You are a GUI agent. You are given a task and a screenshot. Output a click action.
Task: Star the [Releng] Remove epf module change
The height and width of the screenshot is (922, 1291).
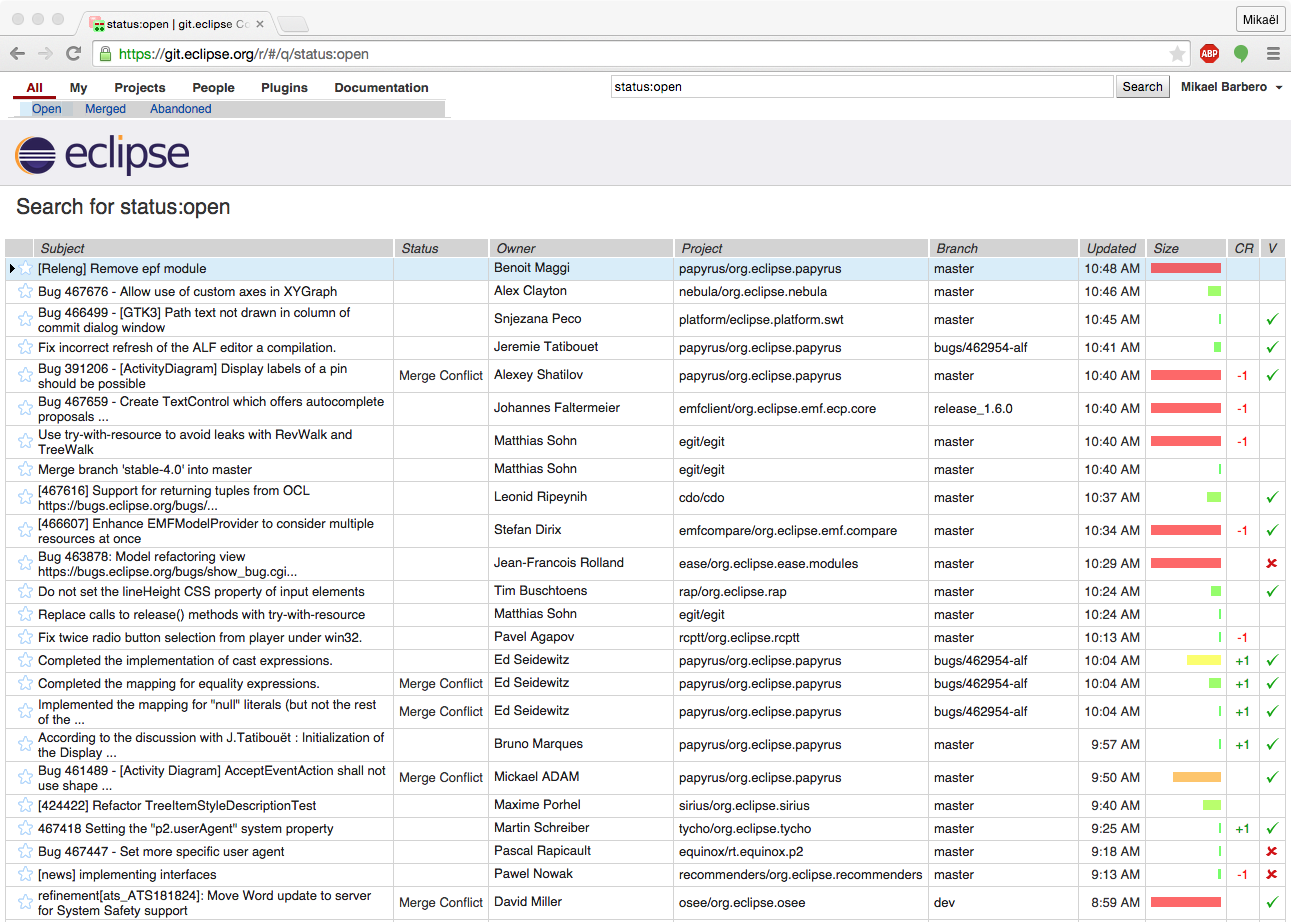click(25, 268)
